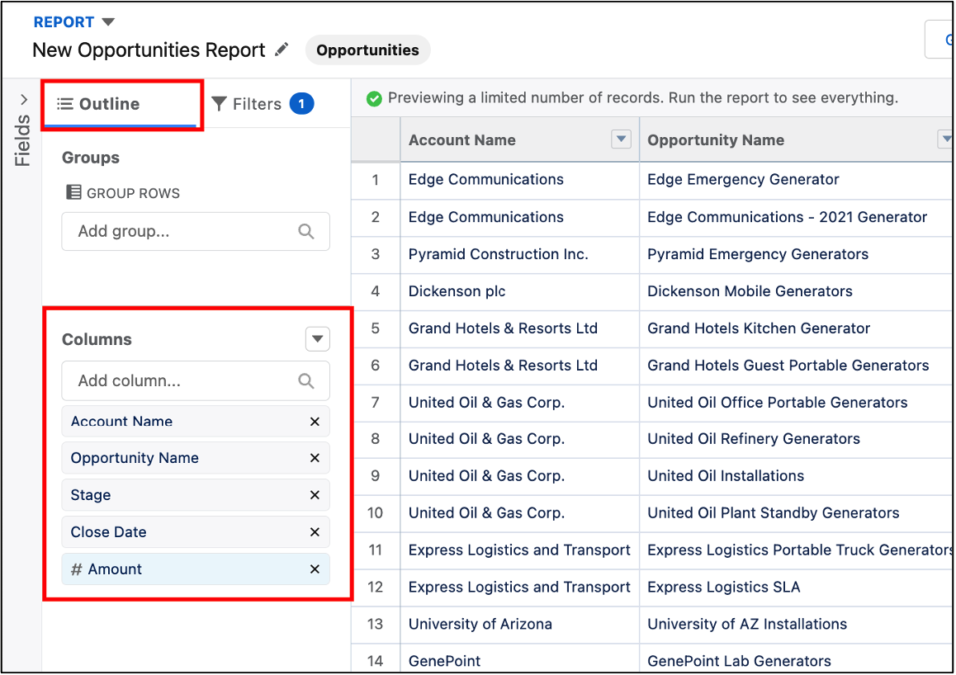Open the Edge Communications account link
The image size is (956, 675).
[x=485, y=179]
